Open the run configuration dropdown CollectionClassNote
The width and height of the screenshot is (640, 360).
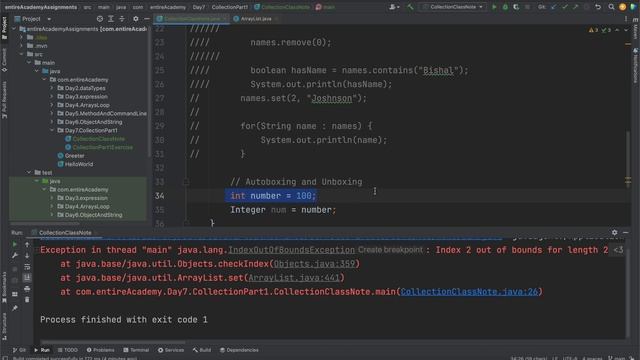pos(453,7)
